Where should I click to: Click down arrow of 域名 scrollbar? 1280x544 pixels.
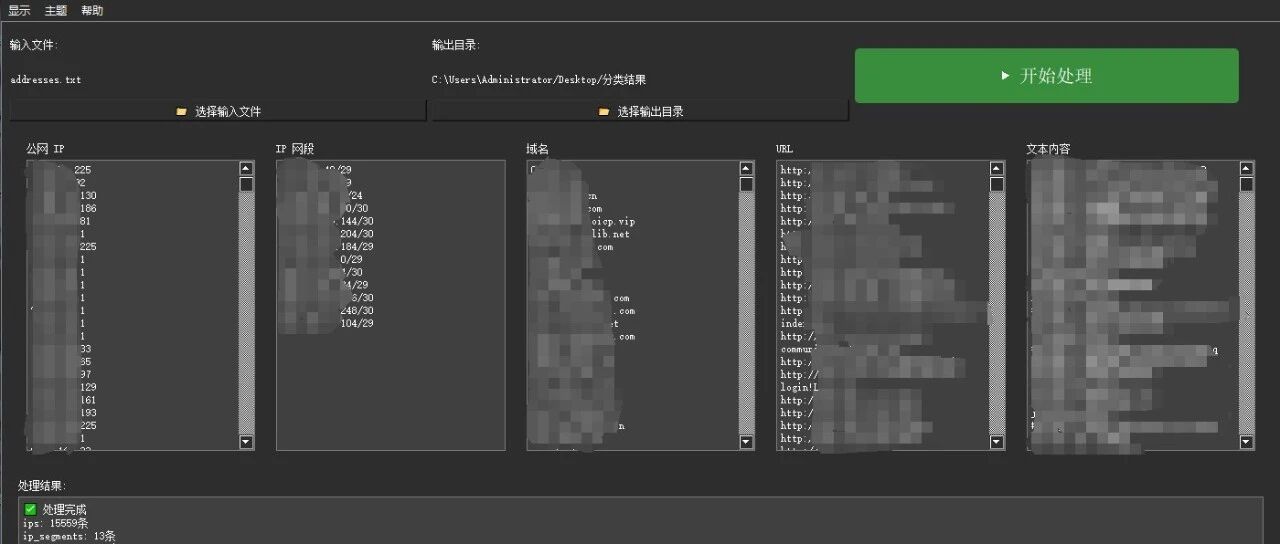(746, 441)
